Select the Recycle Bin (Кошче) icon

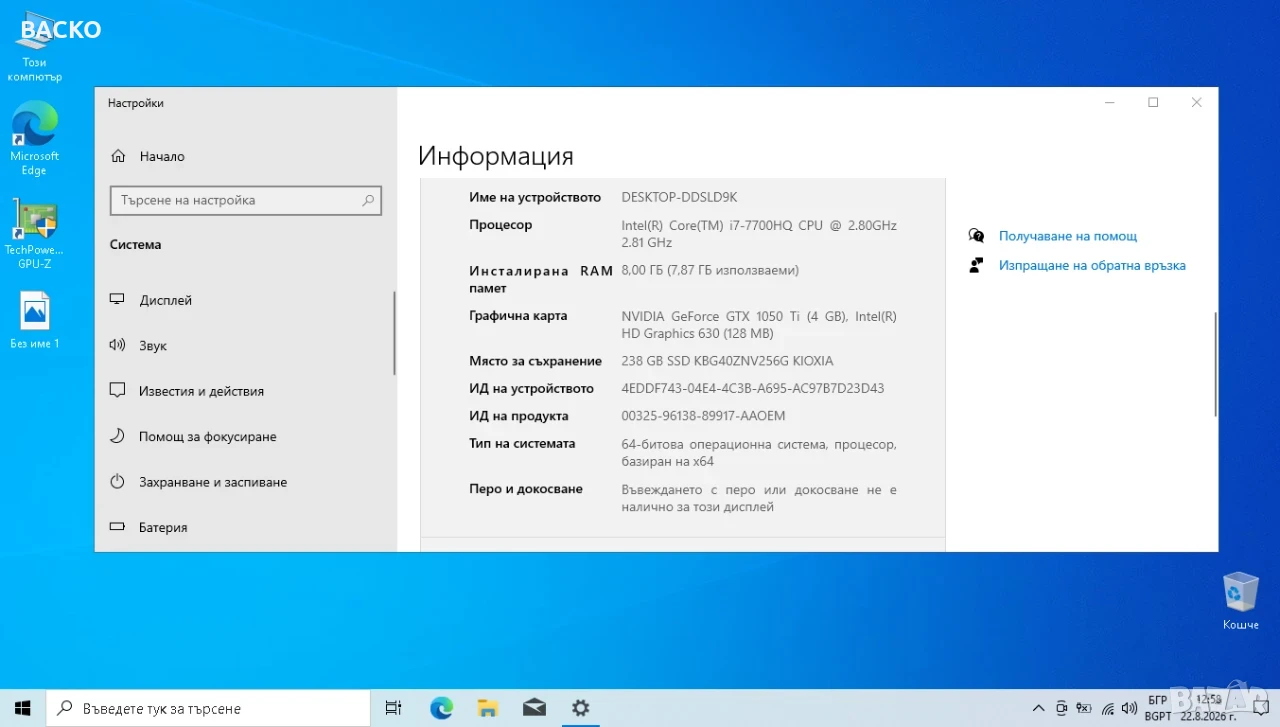point(1241,601)
